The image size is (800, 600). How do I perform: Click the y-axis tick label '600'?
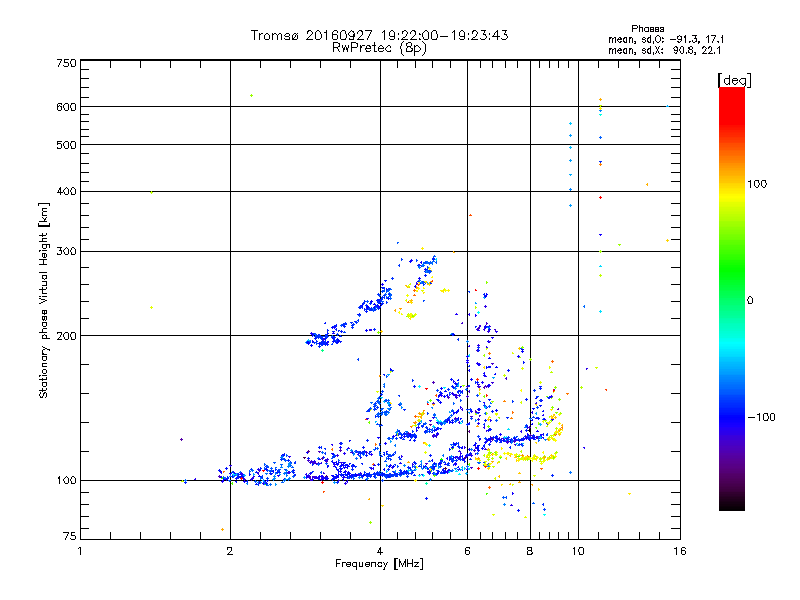(66, 107)
